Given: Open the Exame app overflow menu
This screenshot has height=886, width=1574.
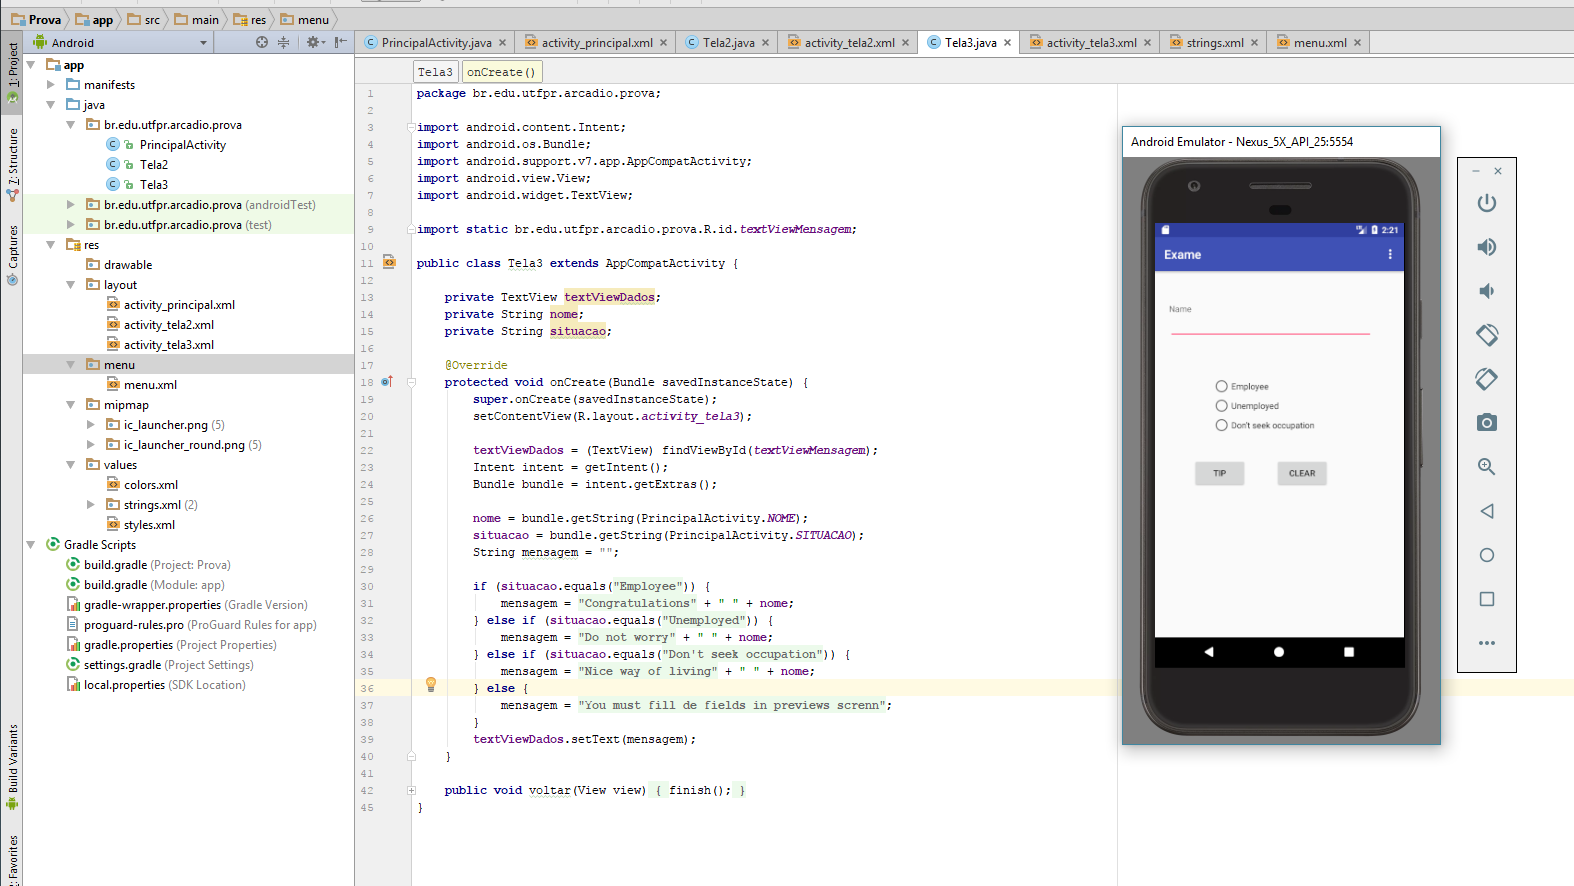Looking at the screenshot, I should click(1390, 254).
